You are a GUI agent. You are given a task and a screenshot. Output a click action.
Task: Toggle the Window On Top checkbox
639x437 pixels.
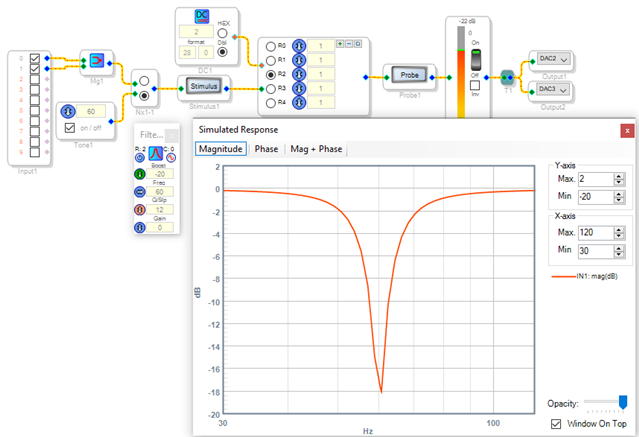point(556,424)
